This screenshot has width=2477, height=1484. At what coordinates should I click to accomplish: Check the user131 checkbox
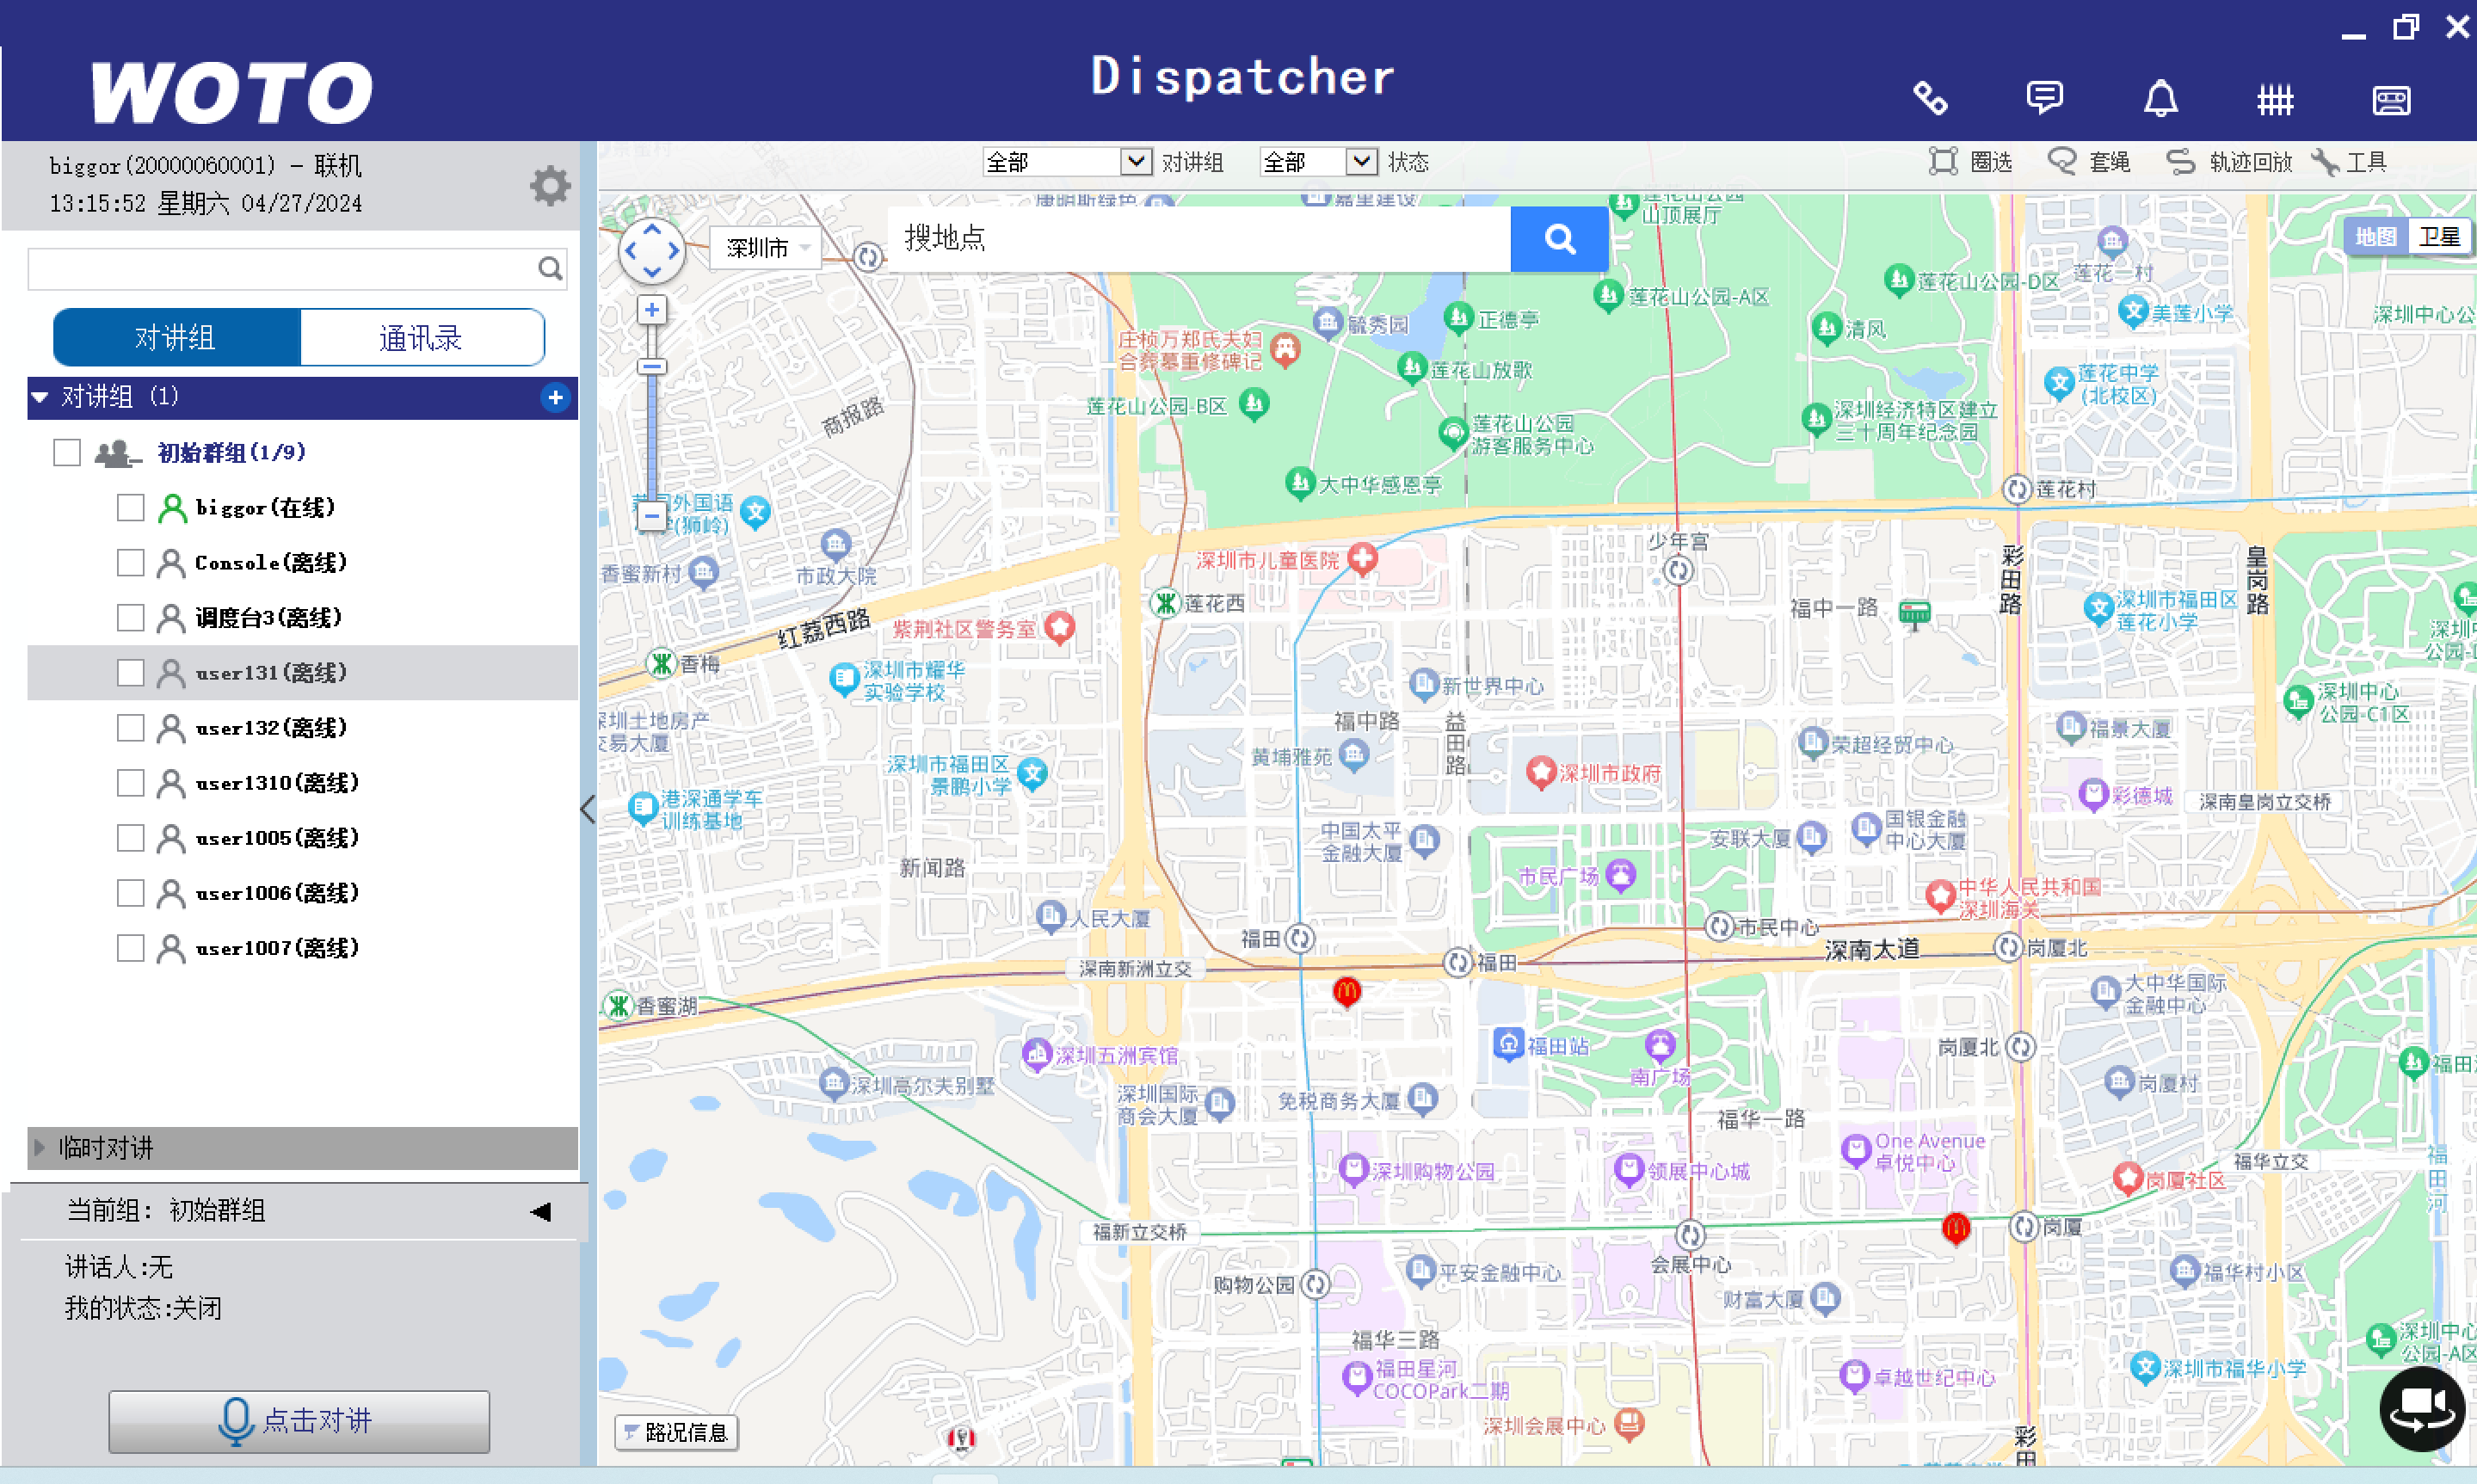(x=130, y=673)
